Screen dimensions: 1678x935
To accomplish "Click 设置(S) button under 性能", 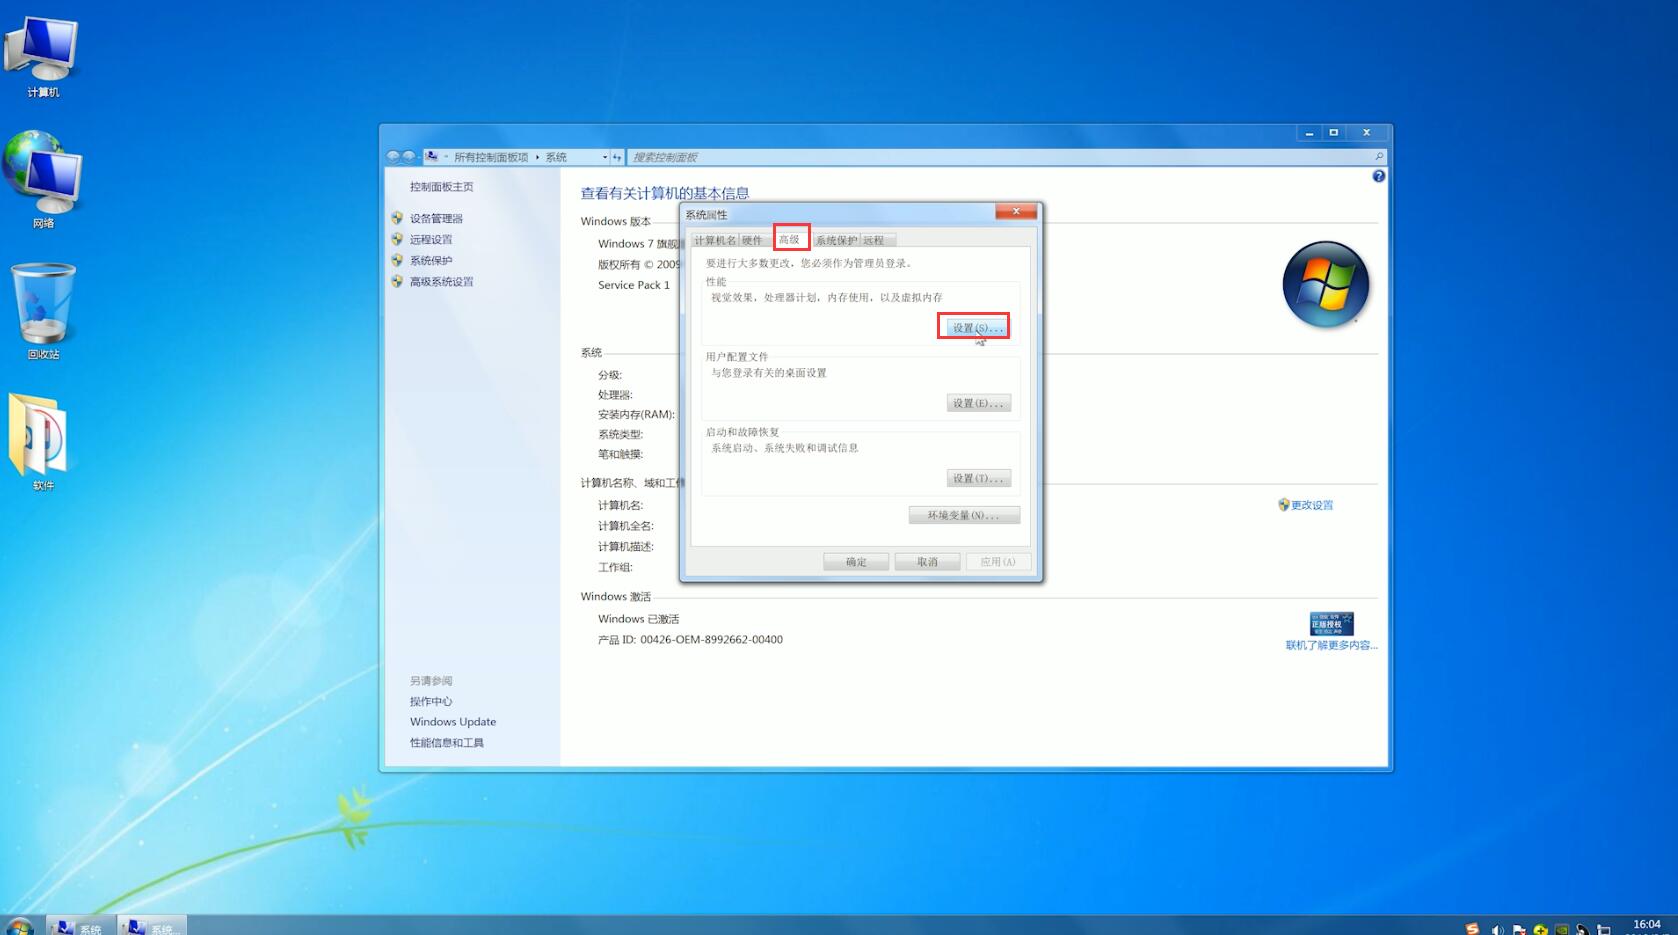I will coord(978,328).
